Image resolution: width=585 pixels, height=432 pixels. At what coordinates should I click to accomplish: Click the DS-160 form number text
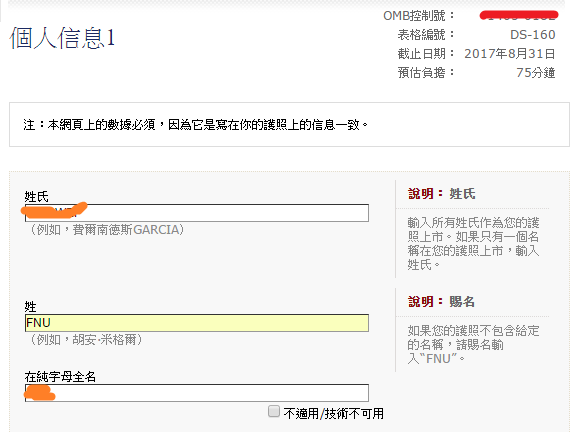(532, 35)
